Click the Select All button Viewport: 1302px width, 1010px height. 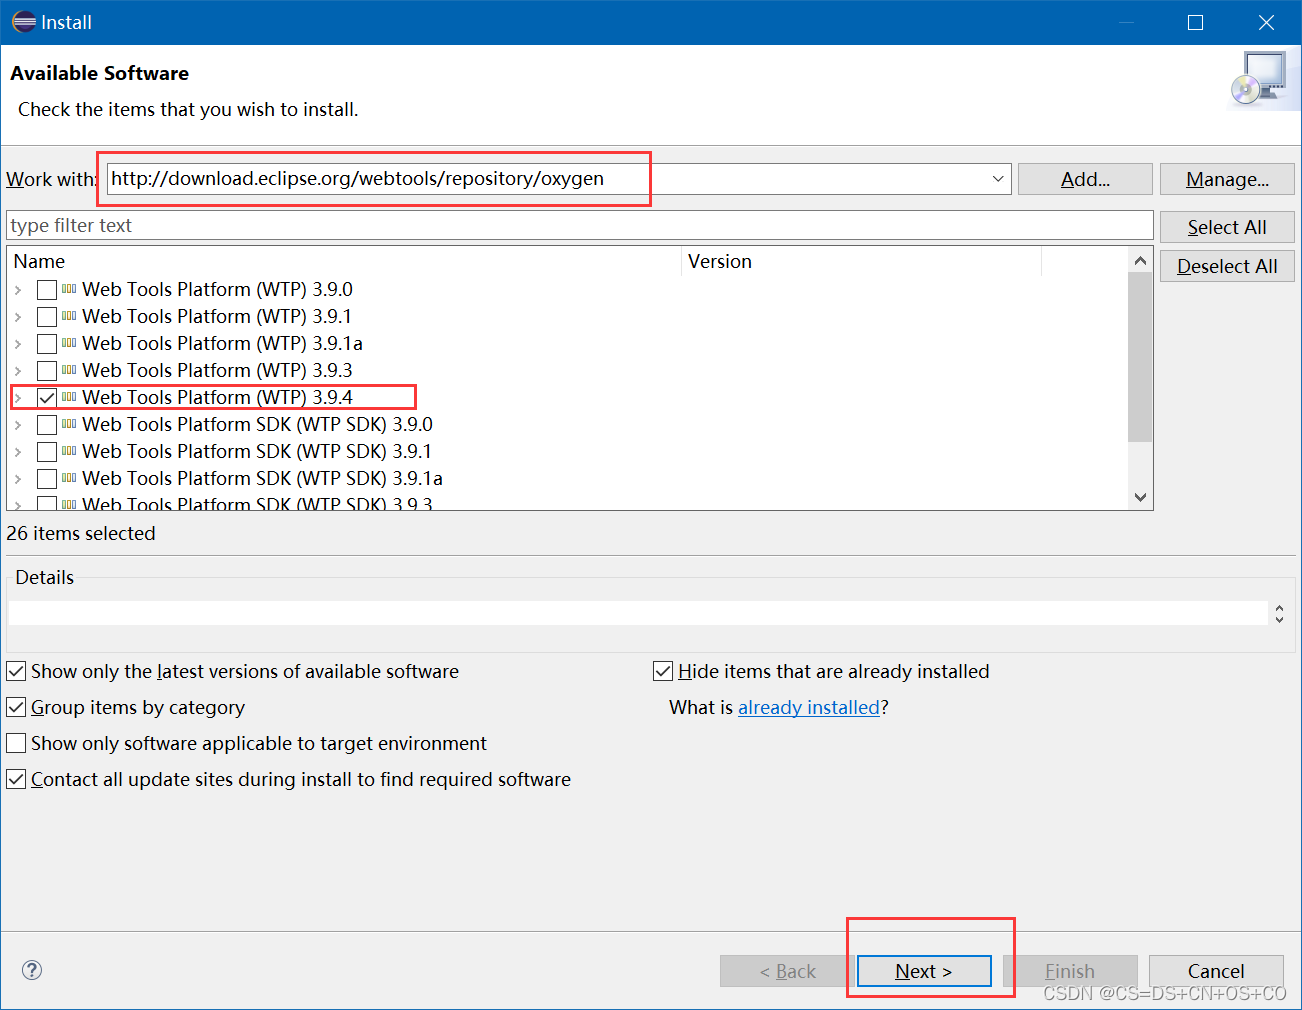tap(1227, 227)
